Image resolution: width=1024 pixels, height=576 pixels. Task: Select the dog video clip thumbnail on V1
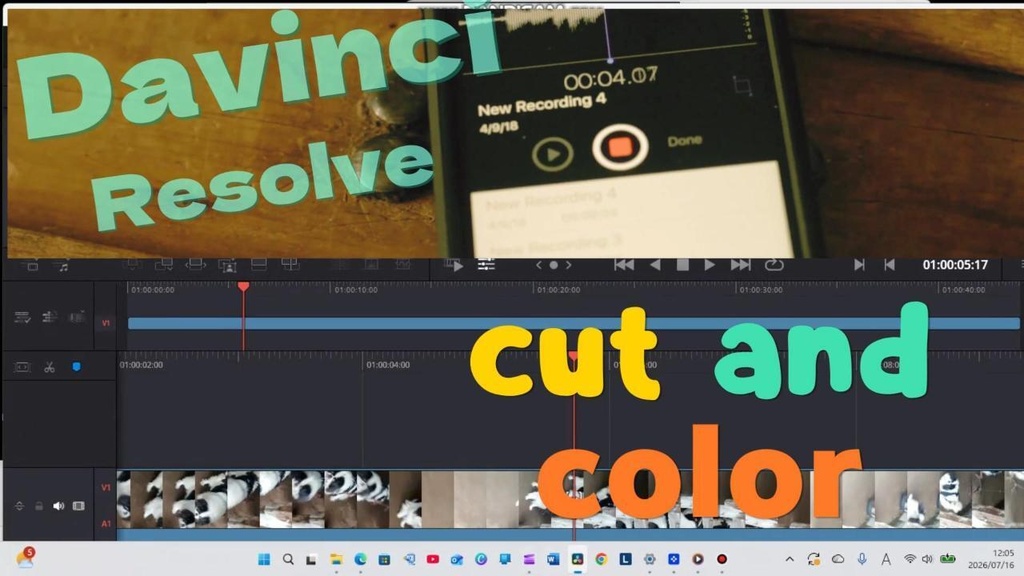(x=570, y=500)
